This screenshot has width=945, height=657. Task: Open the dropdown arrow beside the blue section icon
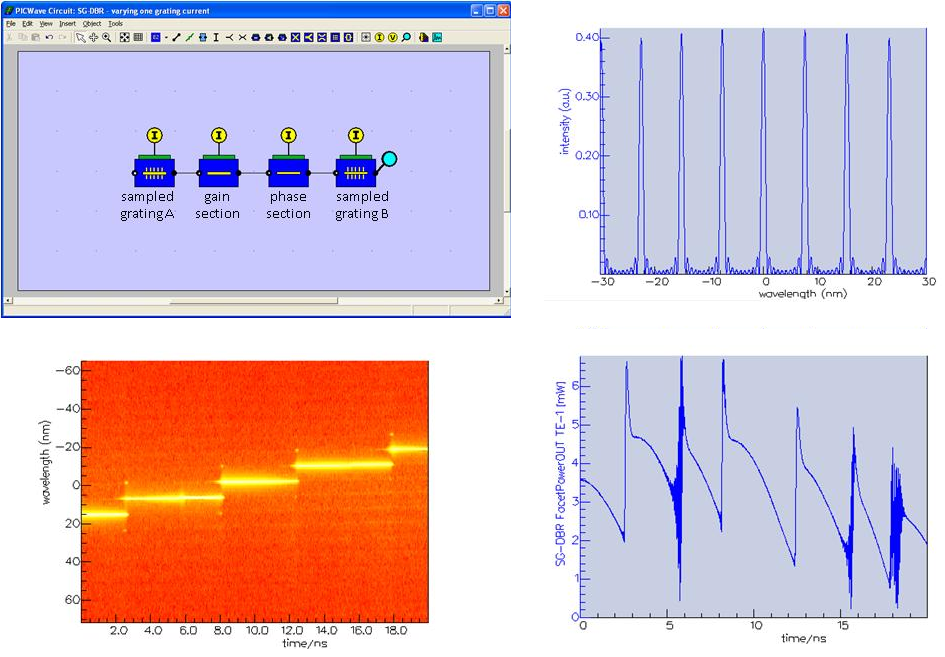point(166,37)
